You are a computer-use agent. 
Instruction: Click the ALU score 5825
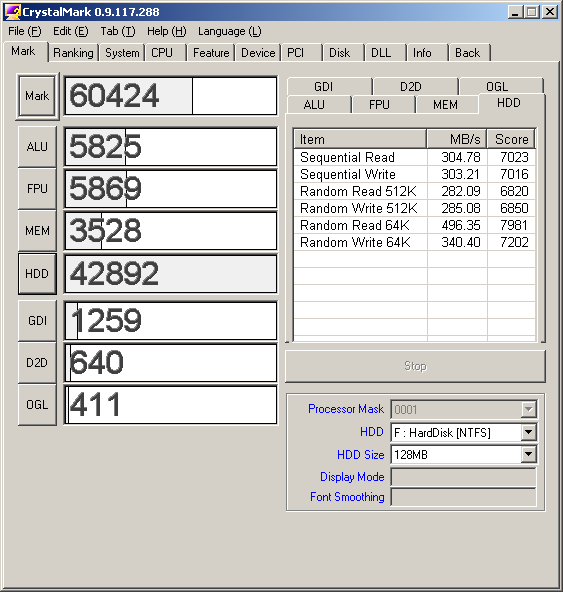pos(105,146)
